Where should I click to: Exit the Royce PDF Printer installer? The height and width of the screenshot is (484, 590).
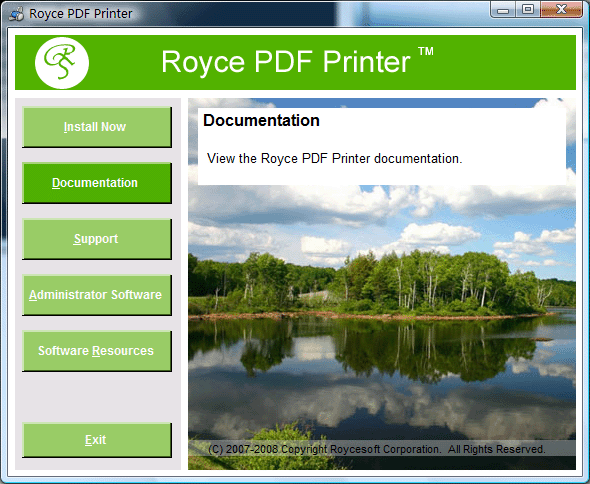click(97, 440)
